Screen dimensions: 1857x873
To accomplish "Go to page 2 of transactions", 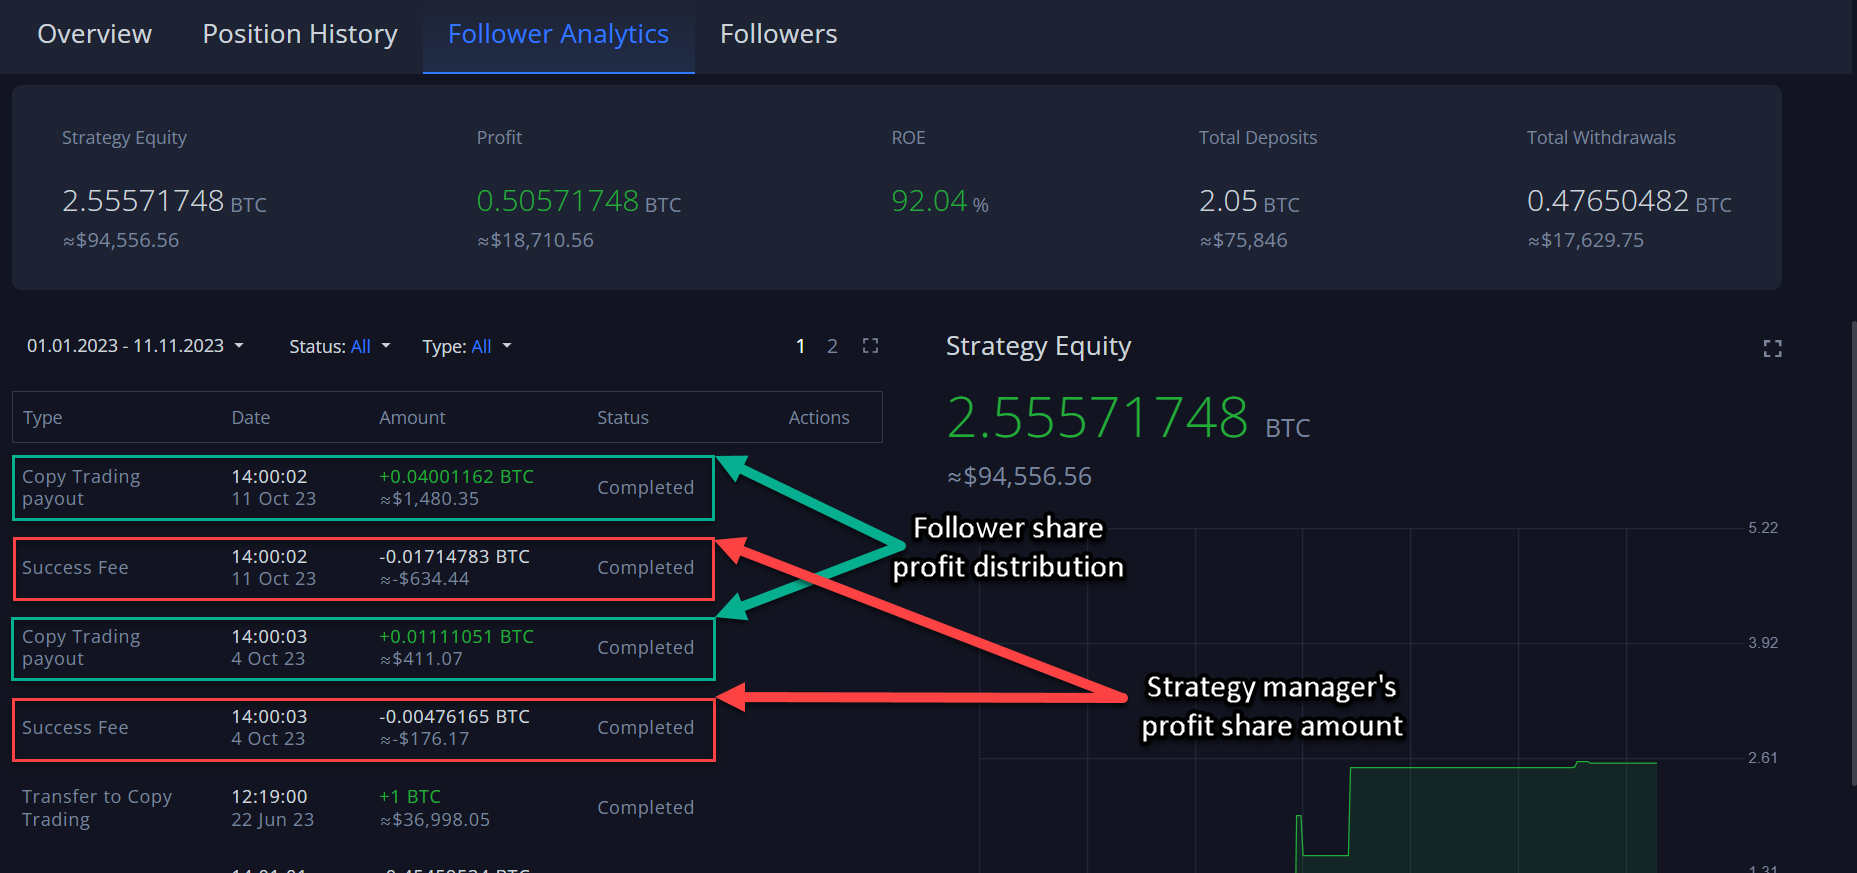I will tap(832, 346).
